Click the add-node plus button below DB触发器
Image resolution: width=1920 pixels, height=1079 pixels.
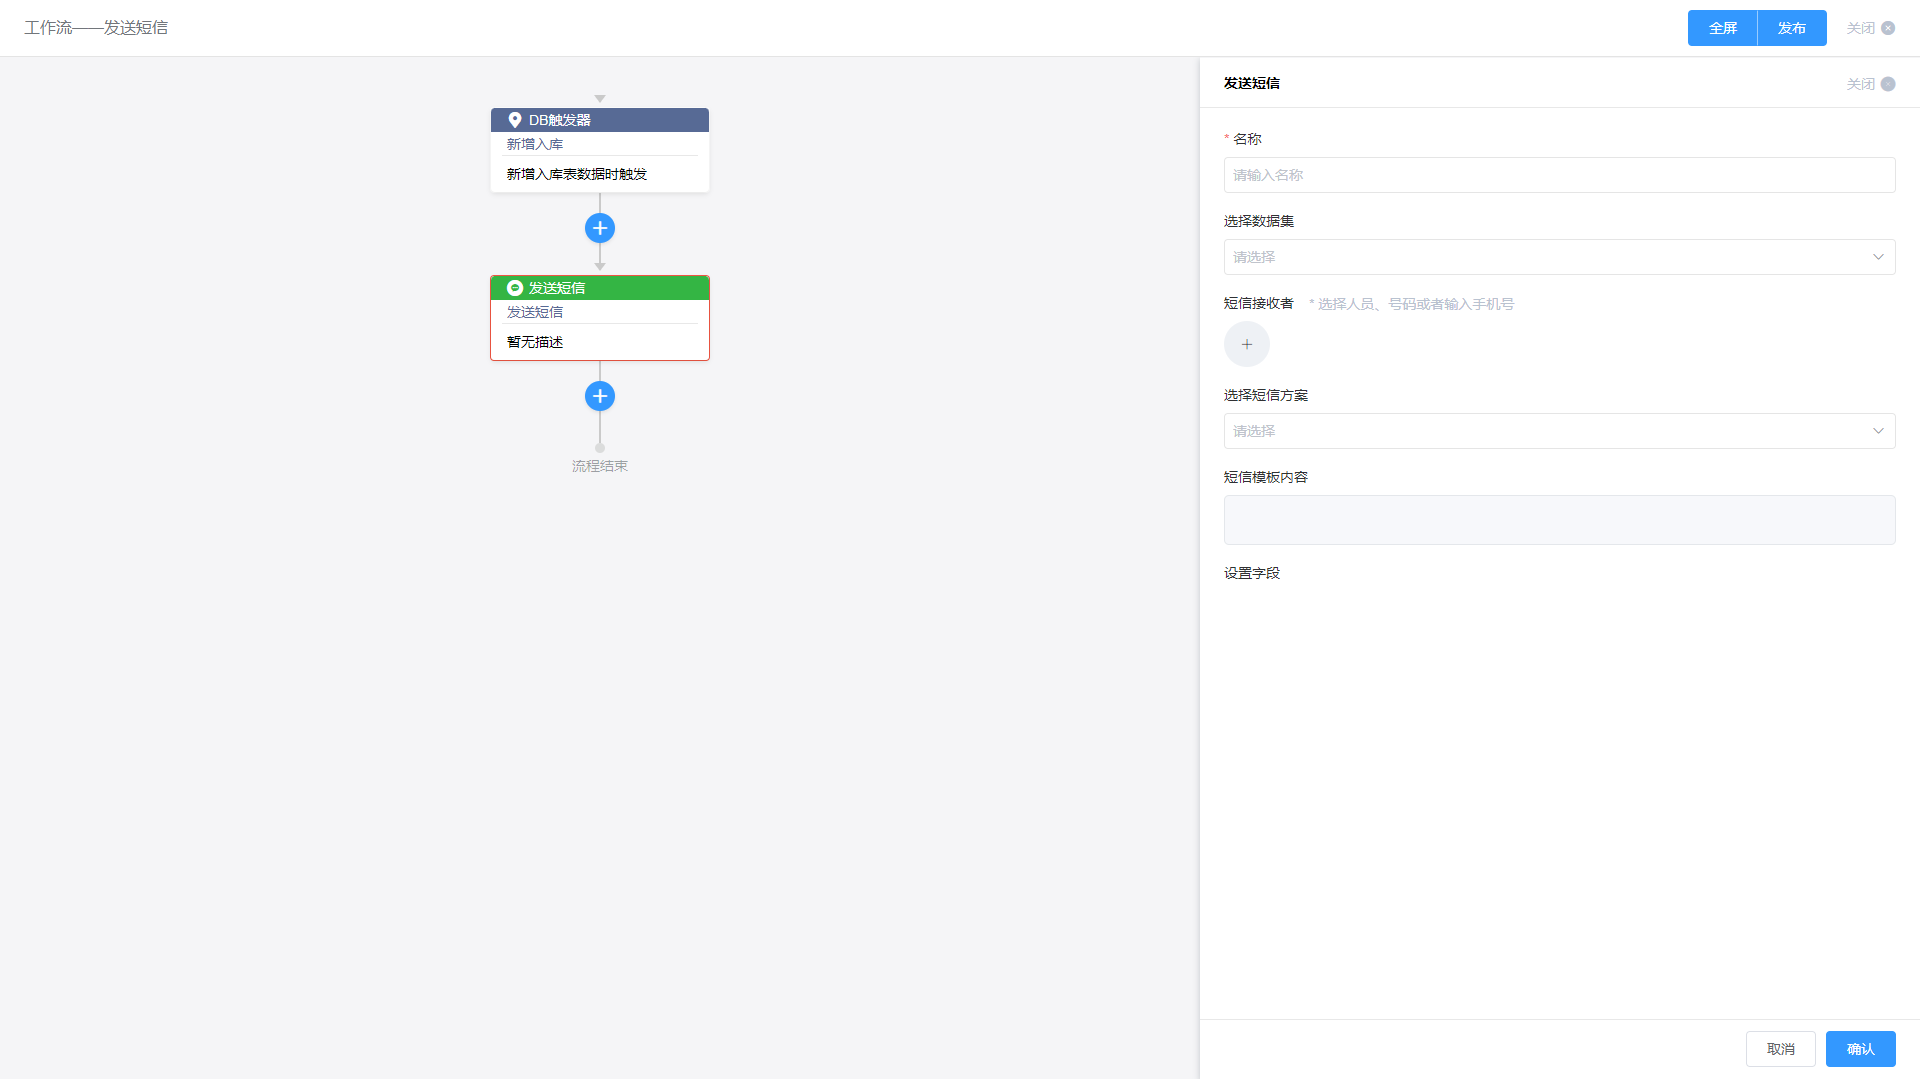click(600, 228)
